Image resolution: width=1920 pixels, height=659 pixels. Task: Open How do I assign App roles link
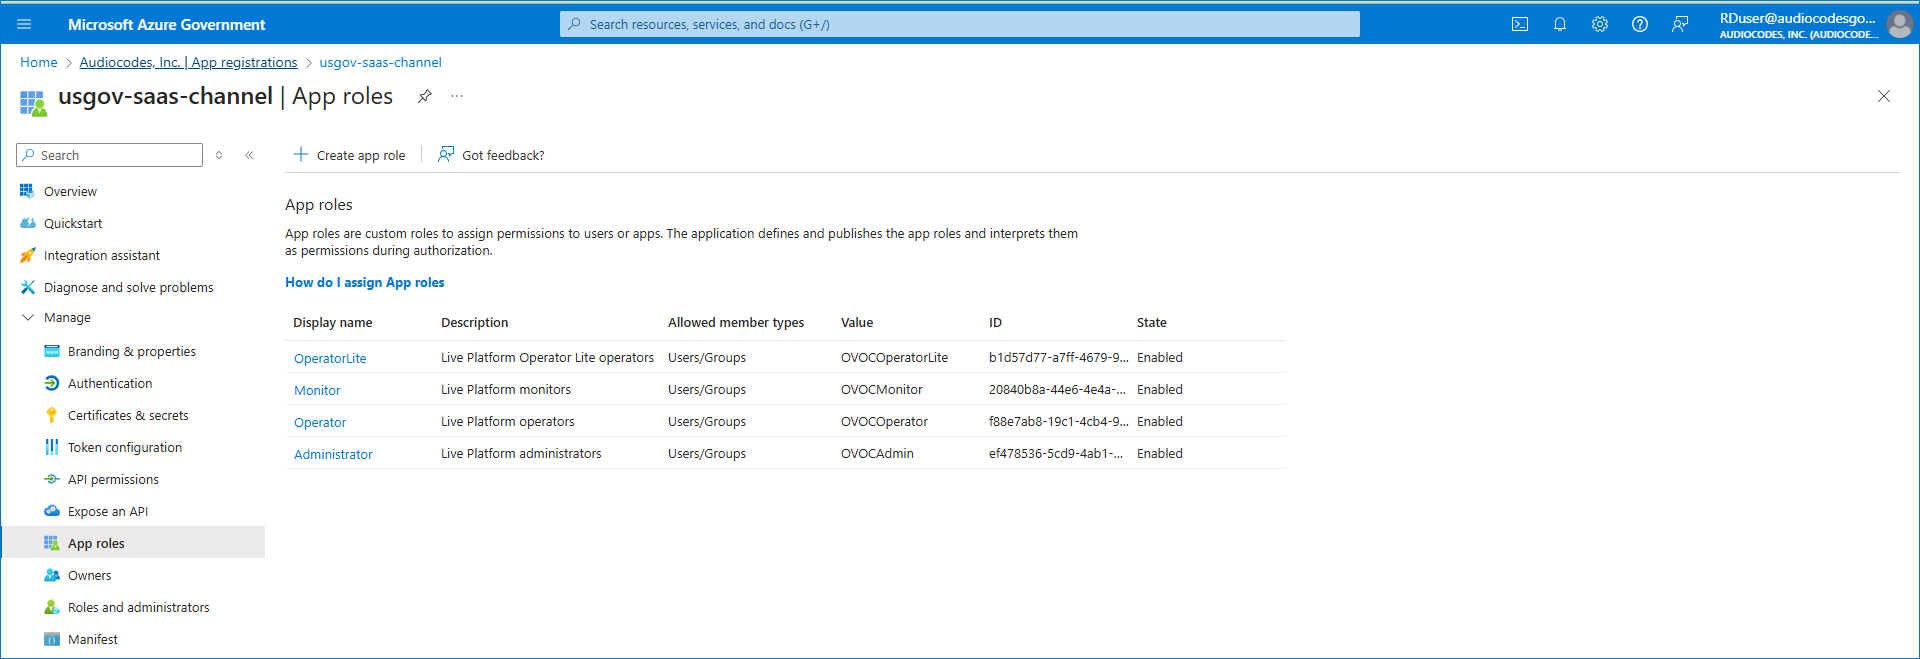pyautogui.click(x=365, y=282)
